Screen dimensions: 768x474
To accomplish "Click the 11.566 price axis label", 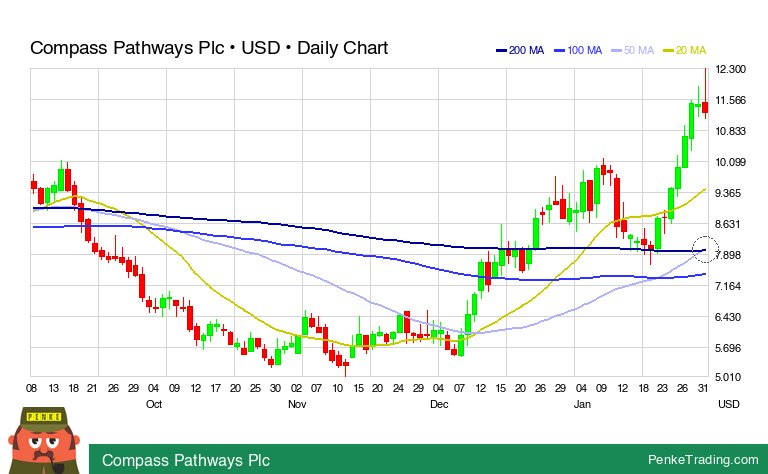I will pyautogui.click(x=730, y=100).
